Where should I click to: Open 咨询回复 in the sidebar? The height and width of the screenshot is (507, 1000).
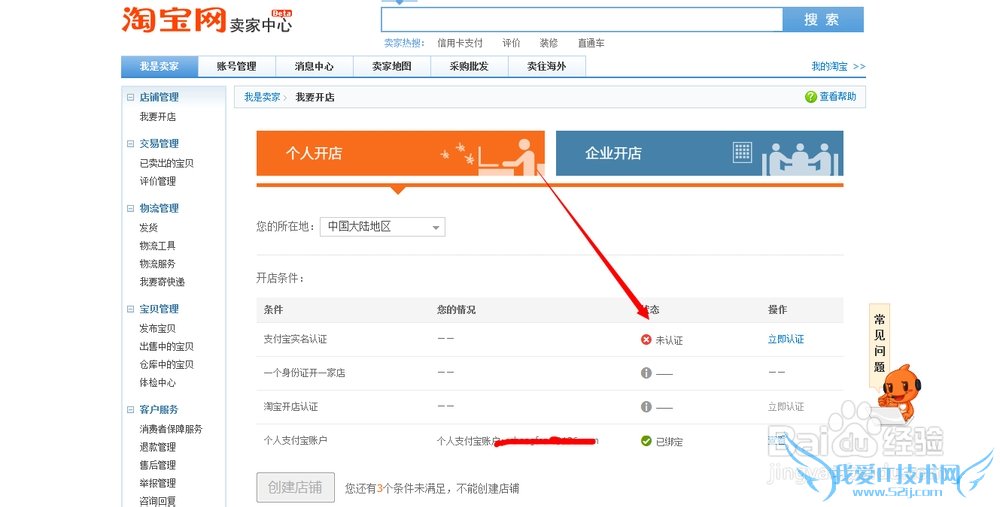tap(158, 501)
